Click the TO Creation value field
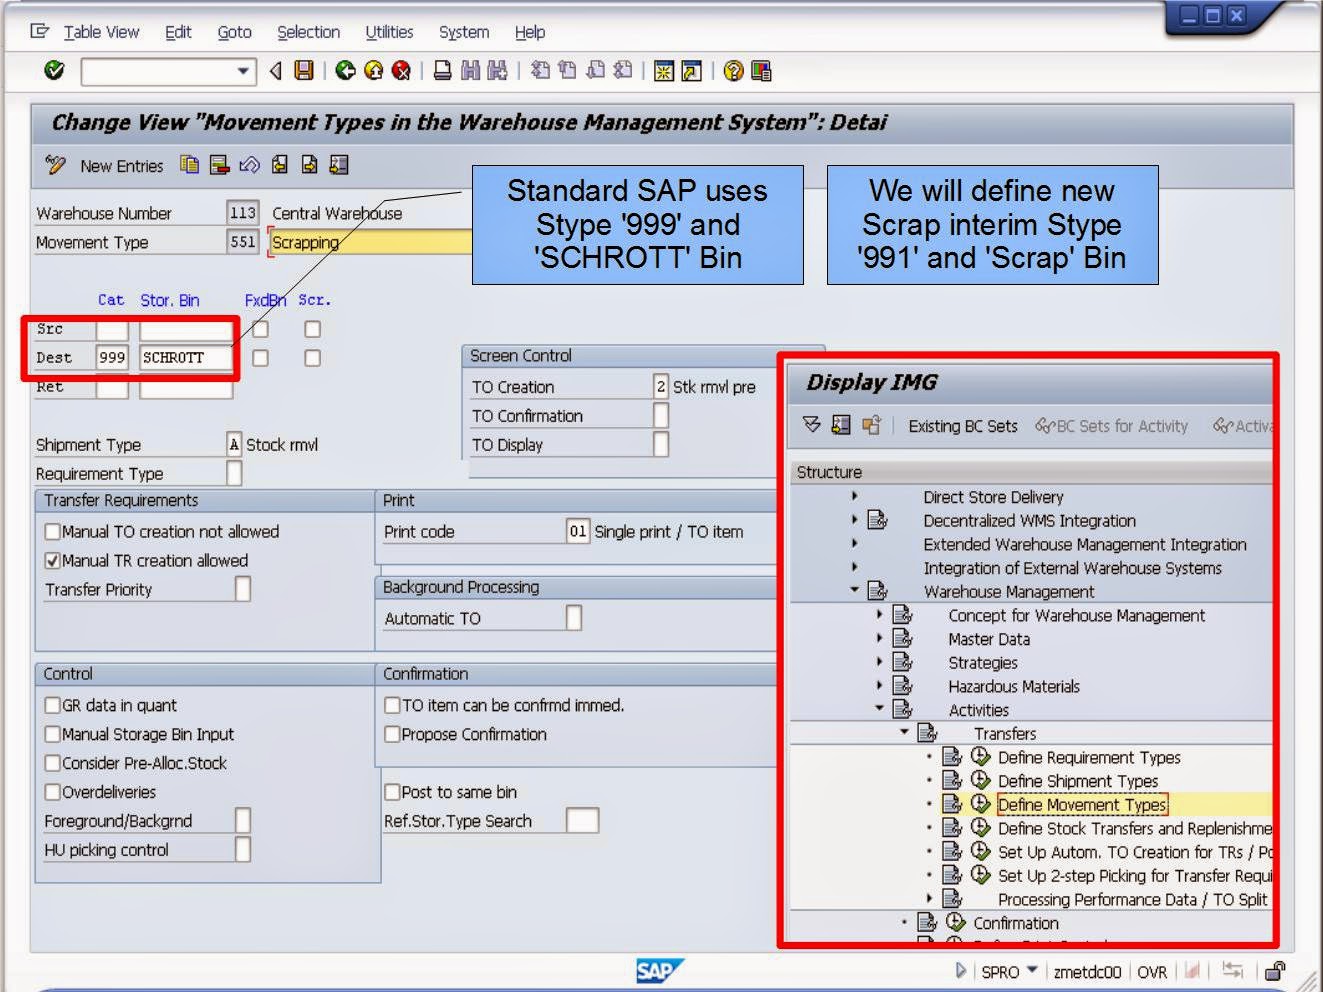 661,386
